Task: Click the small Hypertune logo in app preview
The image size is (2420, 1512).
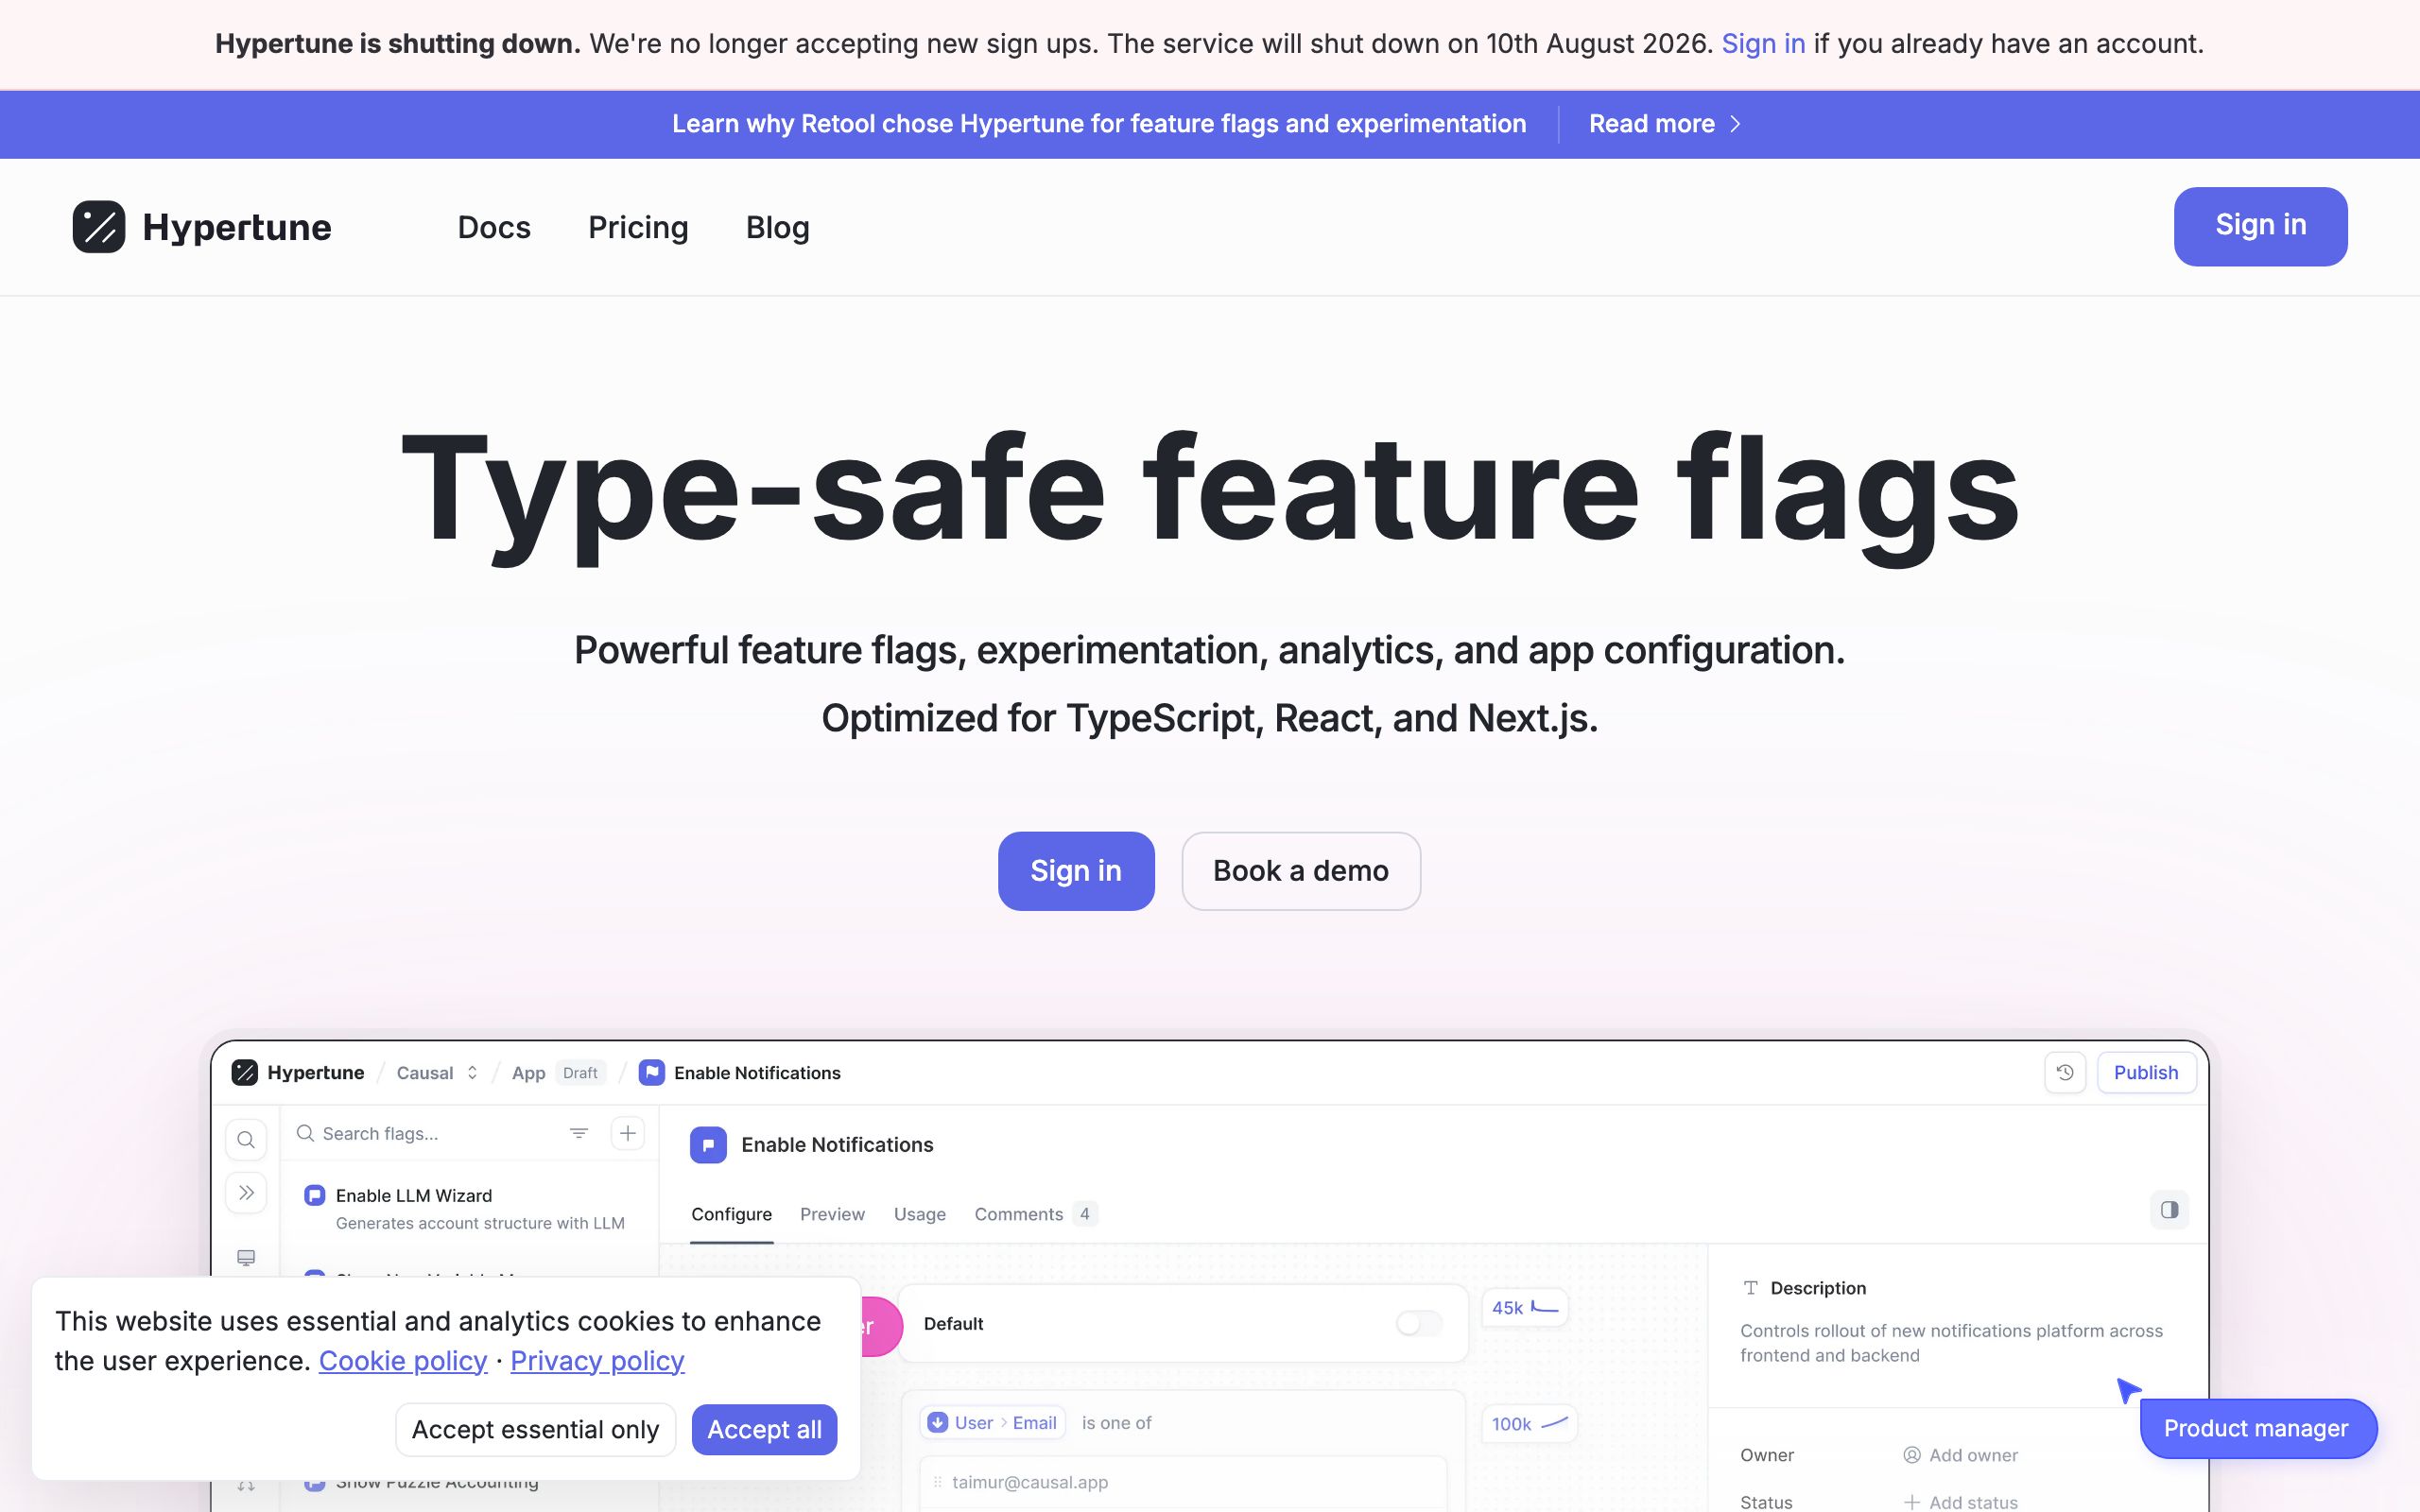Action: [x=245, y=1073]
